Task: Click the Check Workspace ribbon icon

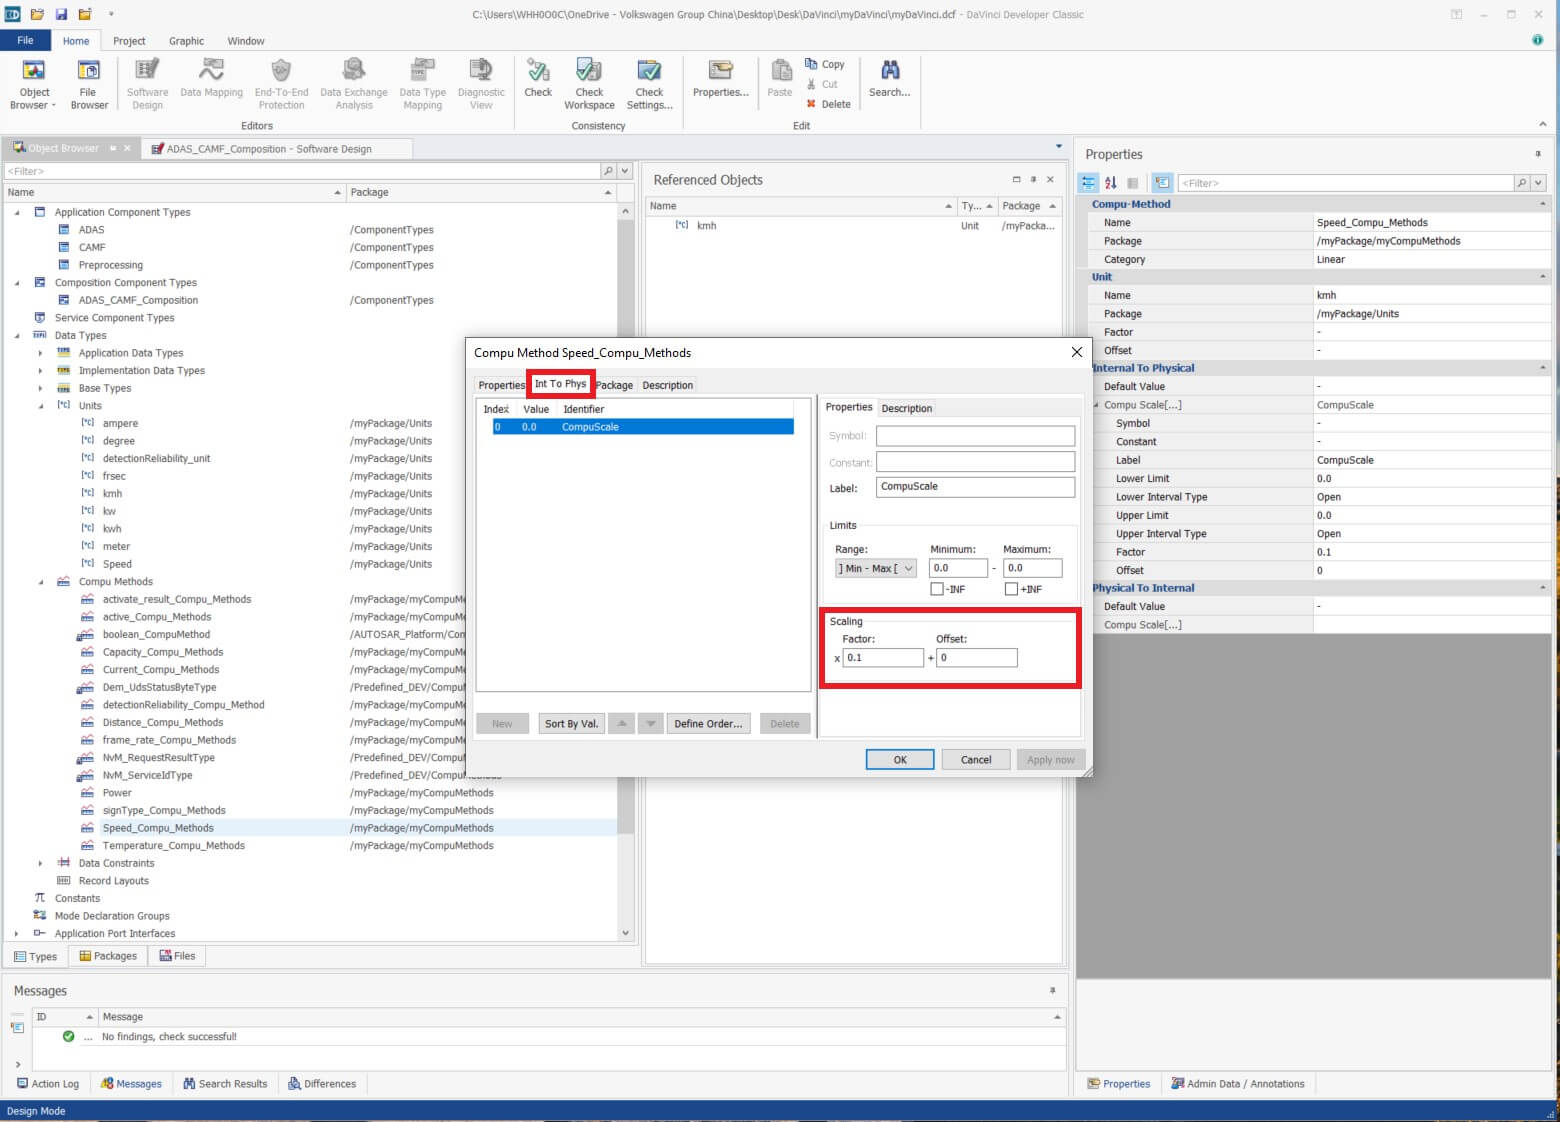Action: tap(589, 72)
